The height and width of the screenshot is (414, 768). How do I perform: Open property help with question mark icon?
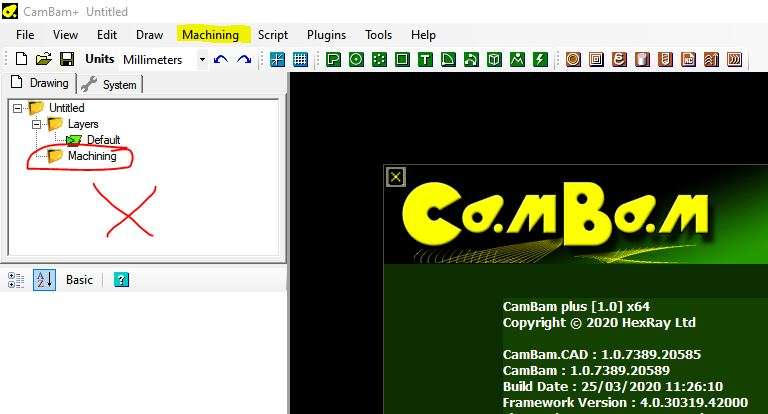point(121,280)
